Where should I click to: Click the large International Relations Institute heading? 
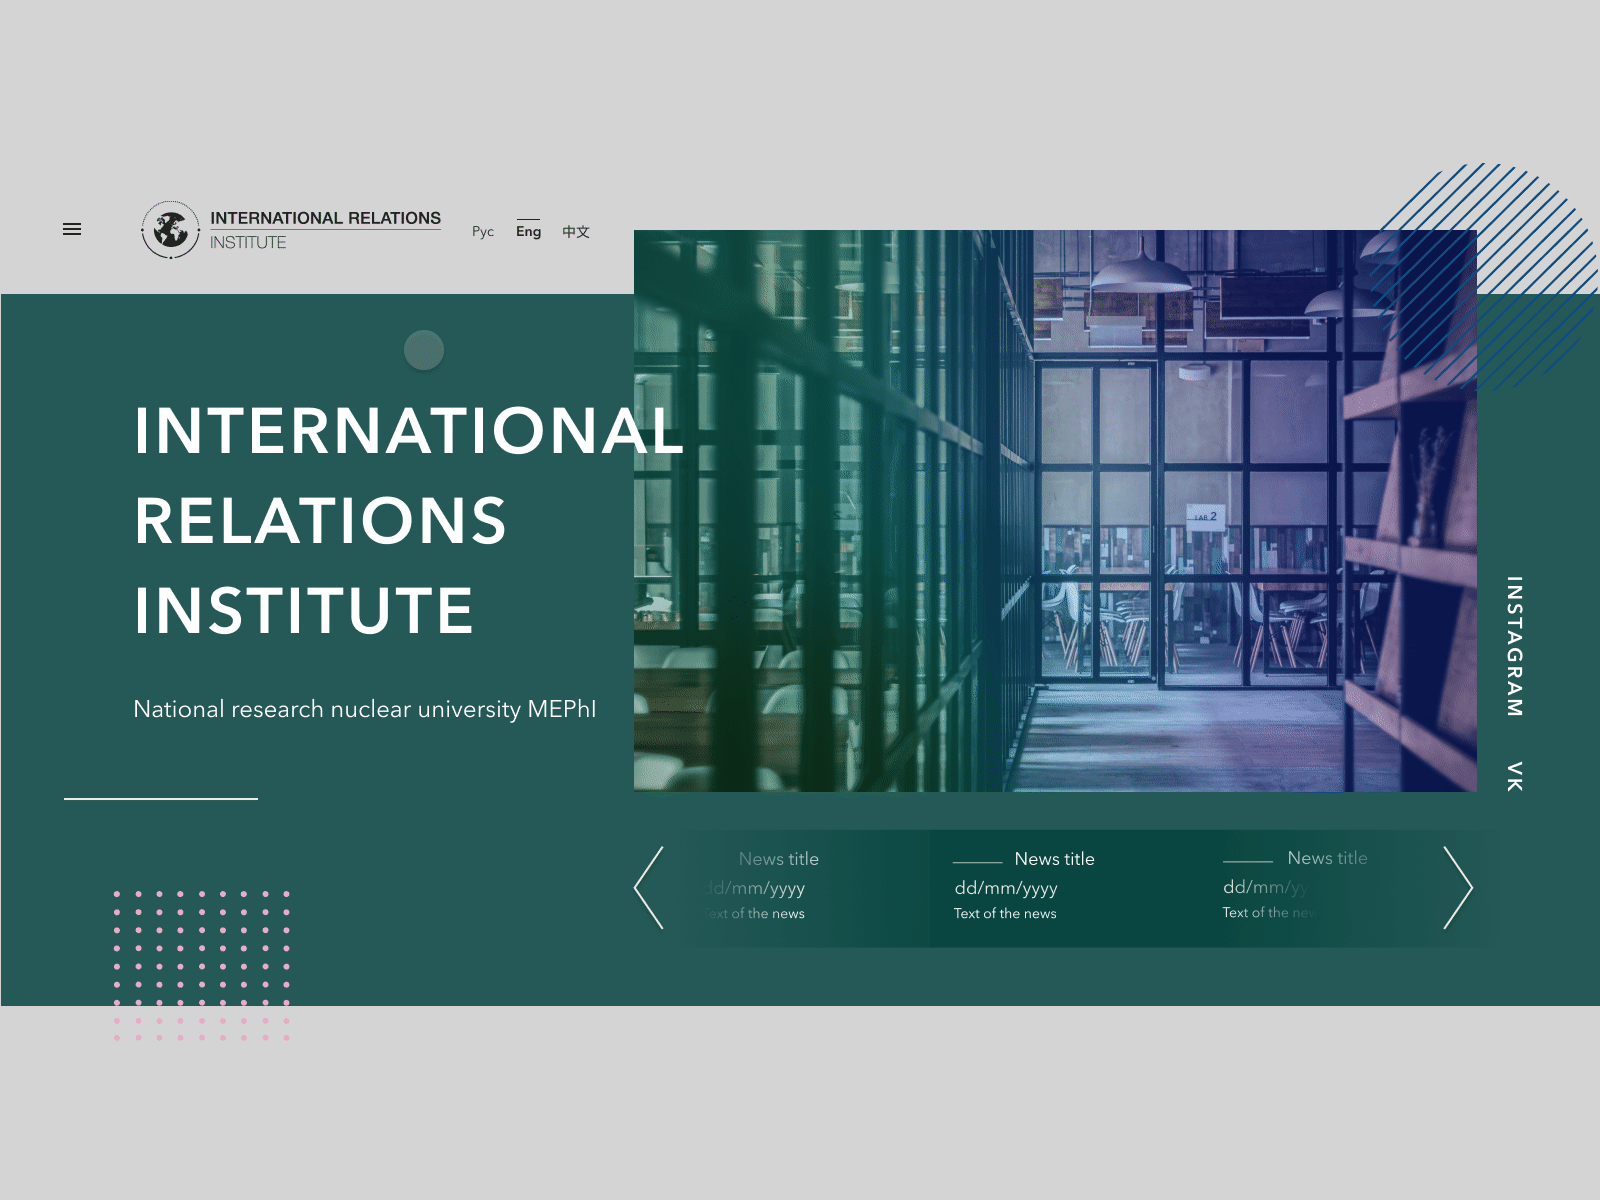[x=409, y=520]
